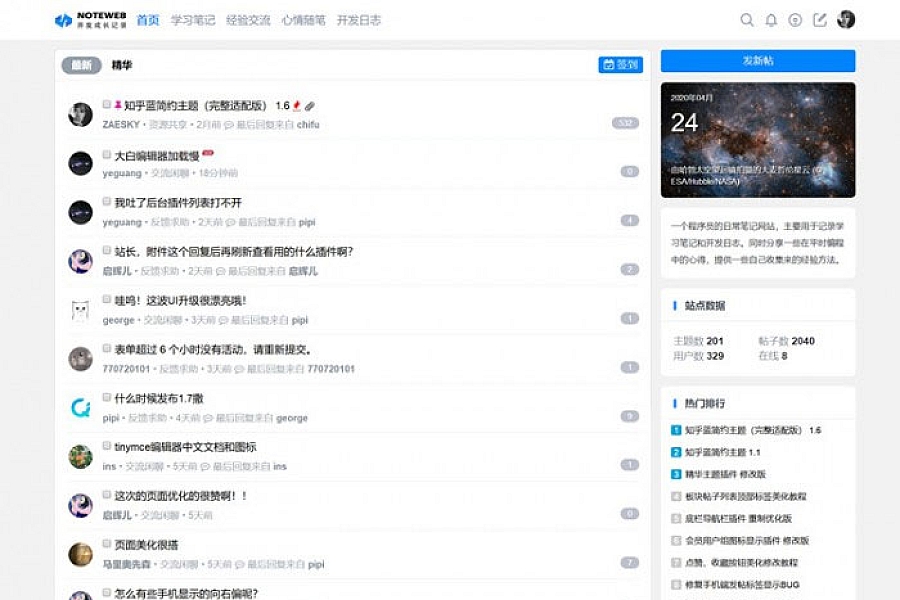Click last replier chifu on first post
The width and height of the screenshot is (900, 600).
[x=308, y=125]
